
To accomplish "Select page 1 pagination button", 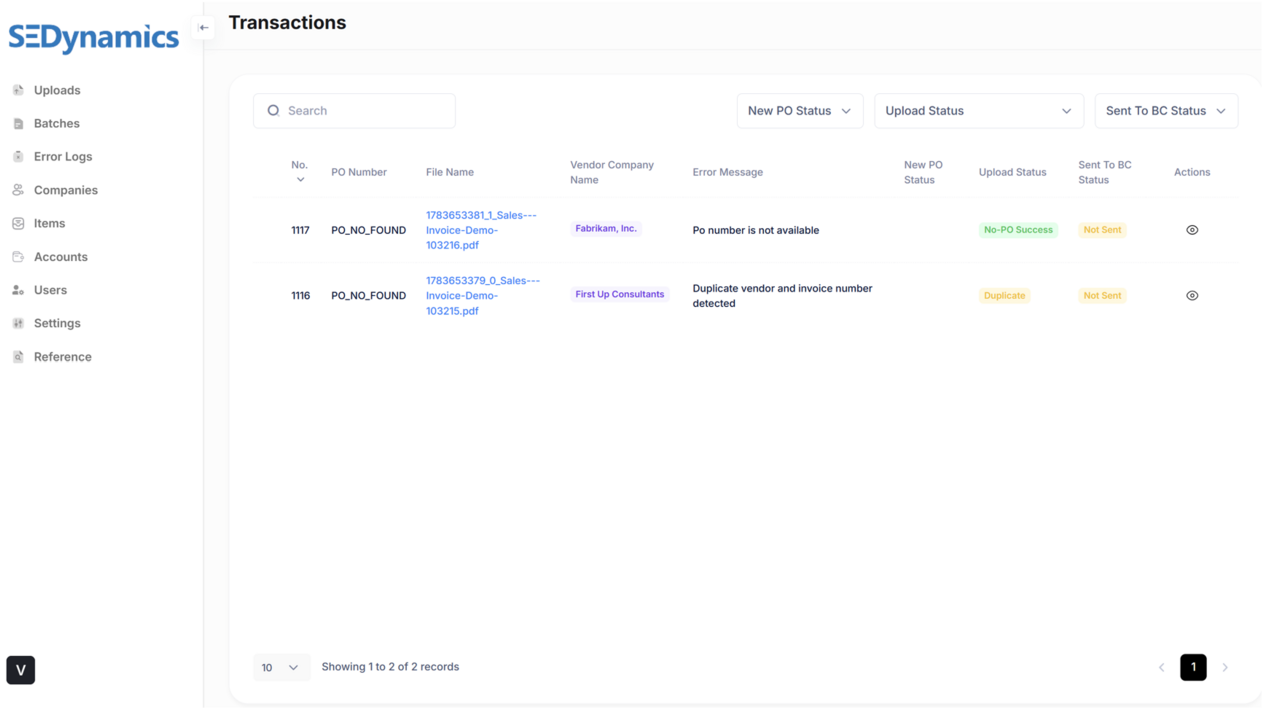I will click(x=1193, y=667).
